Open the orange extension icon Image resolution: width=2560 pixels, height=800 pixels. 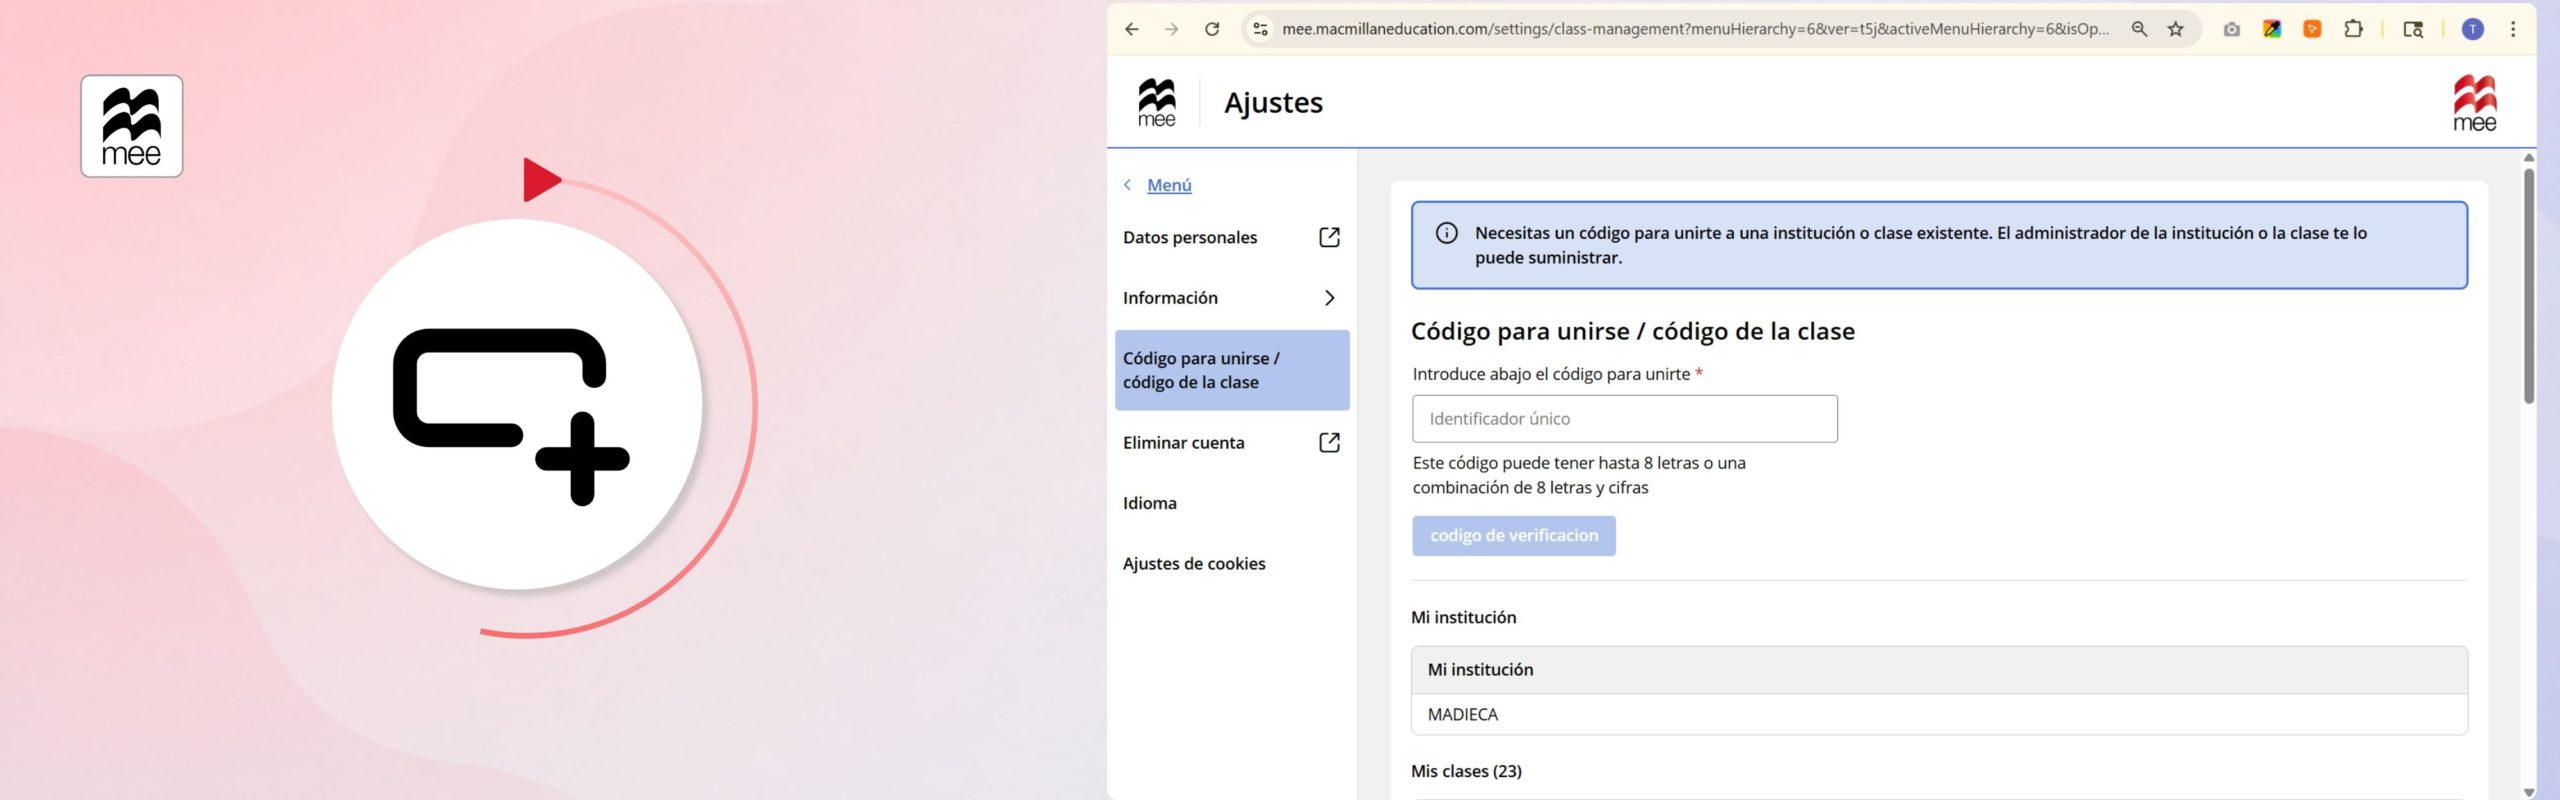[2312, 29]
